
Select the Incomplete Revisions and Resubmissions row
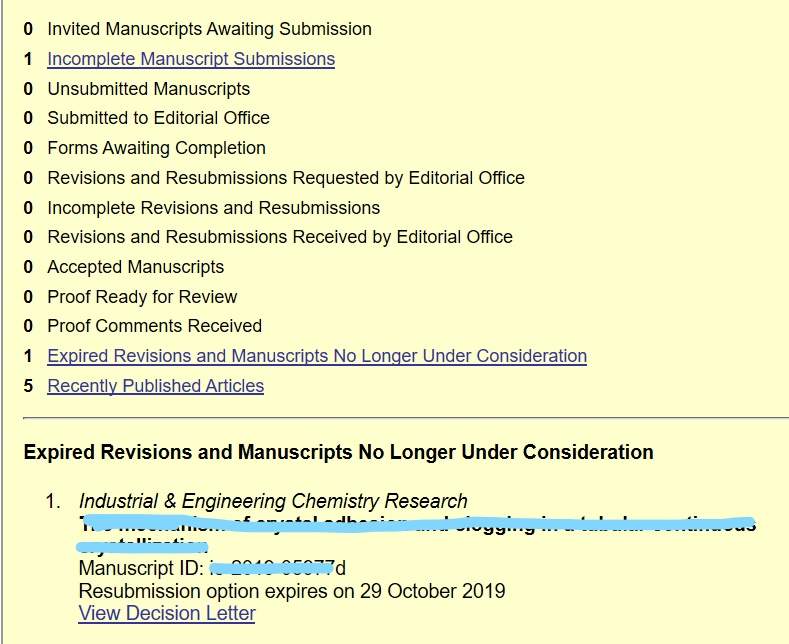213,208
